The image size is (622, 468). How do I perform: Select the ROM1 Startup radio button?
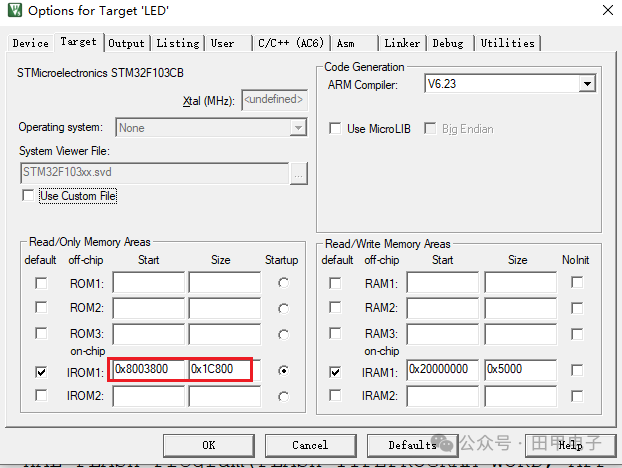click(x=283, y=283)
